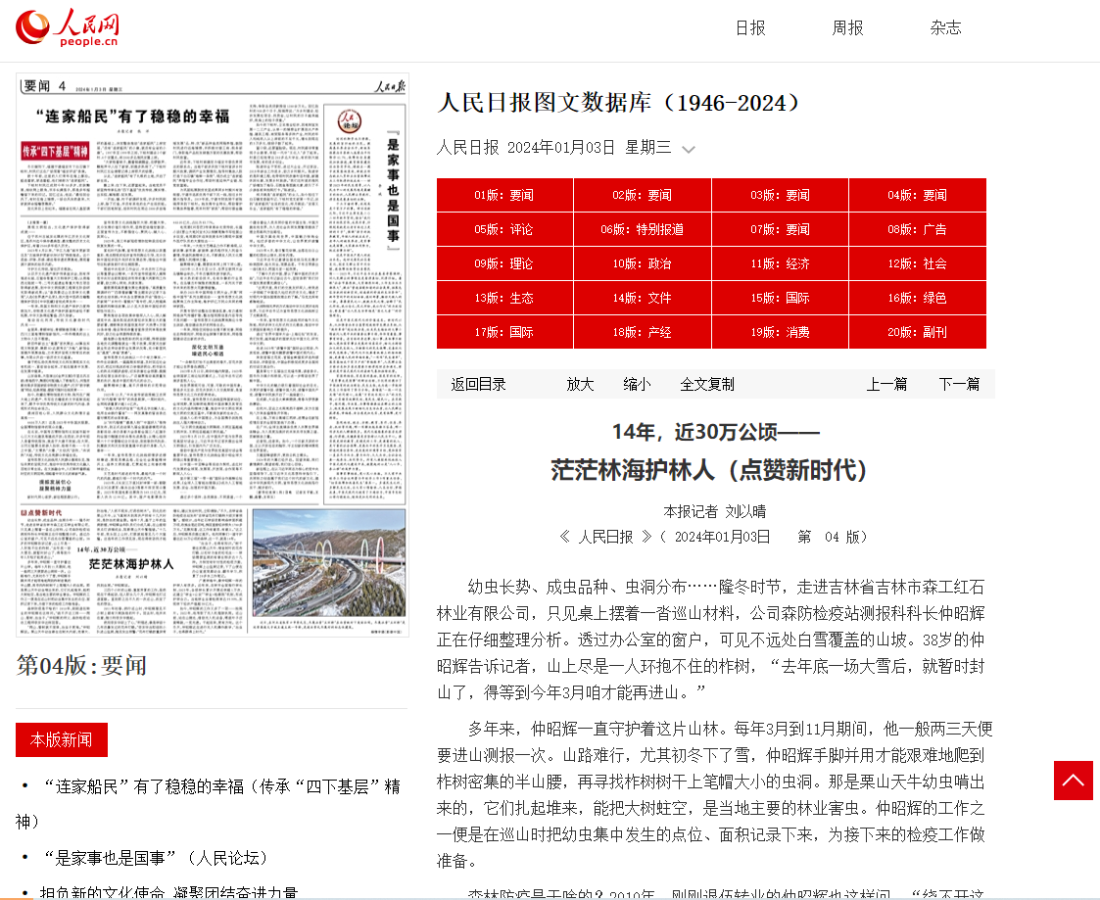Go to 05版: 评论 page
The height and width of the screenshot is (900, 1100).
[504, 229]
